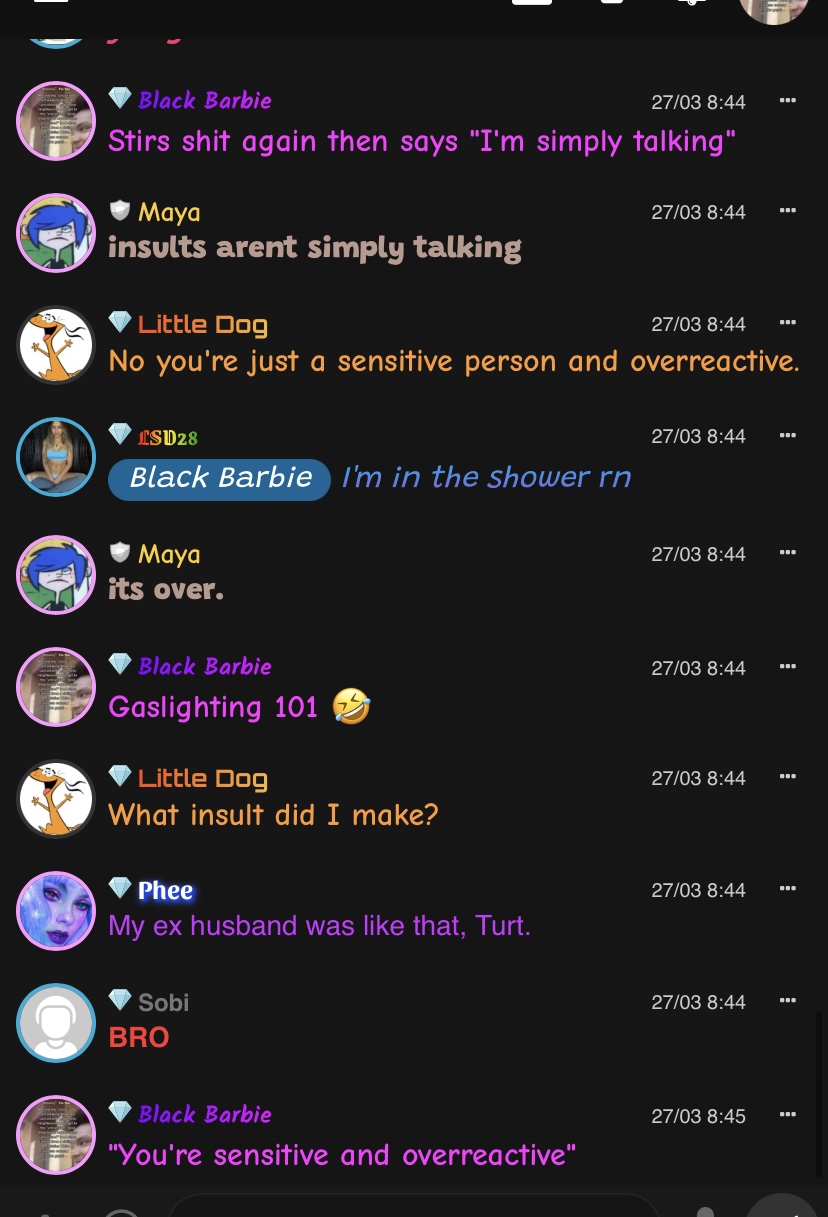Click the diamond badge next to Sobi
This screenshot has height=1217, width=828.
click(120, 1000)
